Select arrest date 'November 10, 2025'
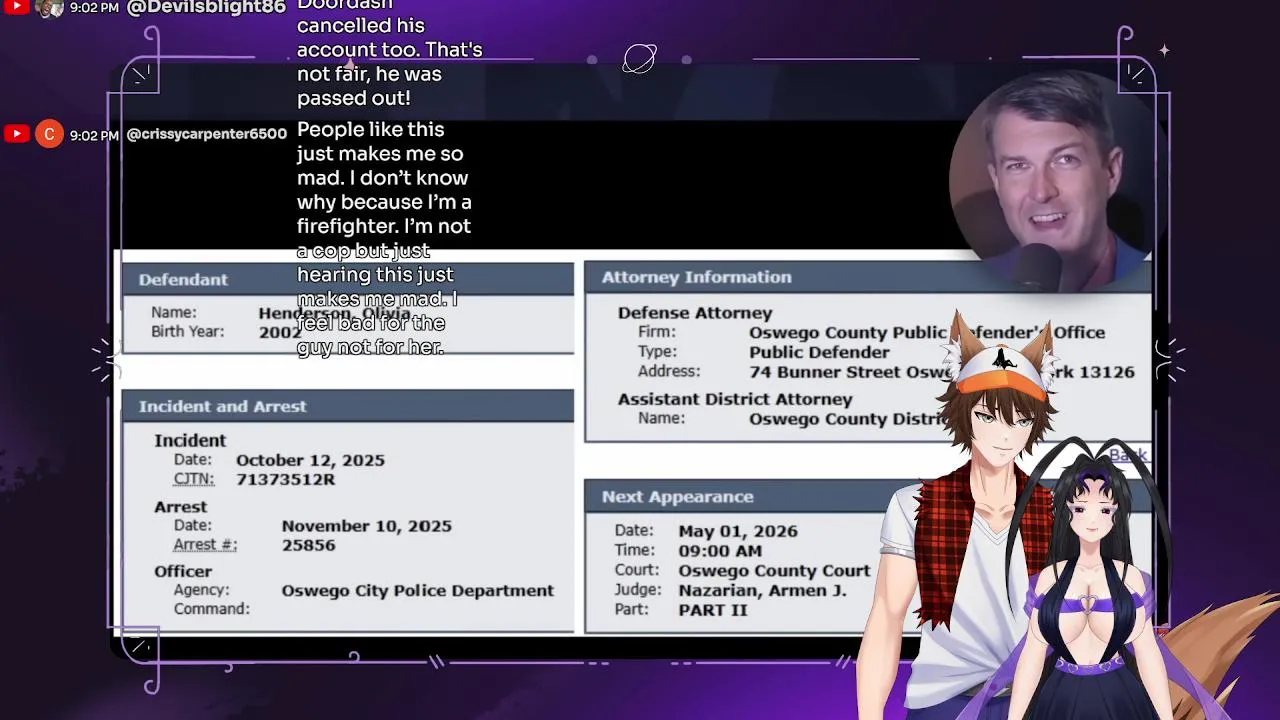The image size is (1280, 720). tap(366, 526)
